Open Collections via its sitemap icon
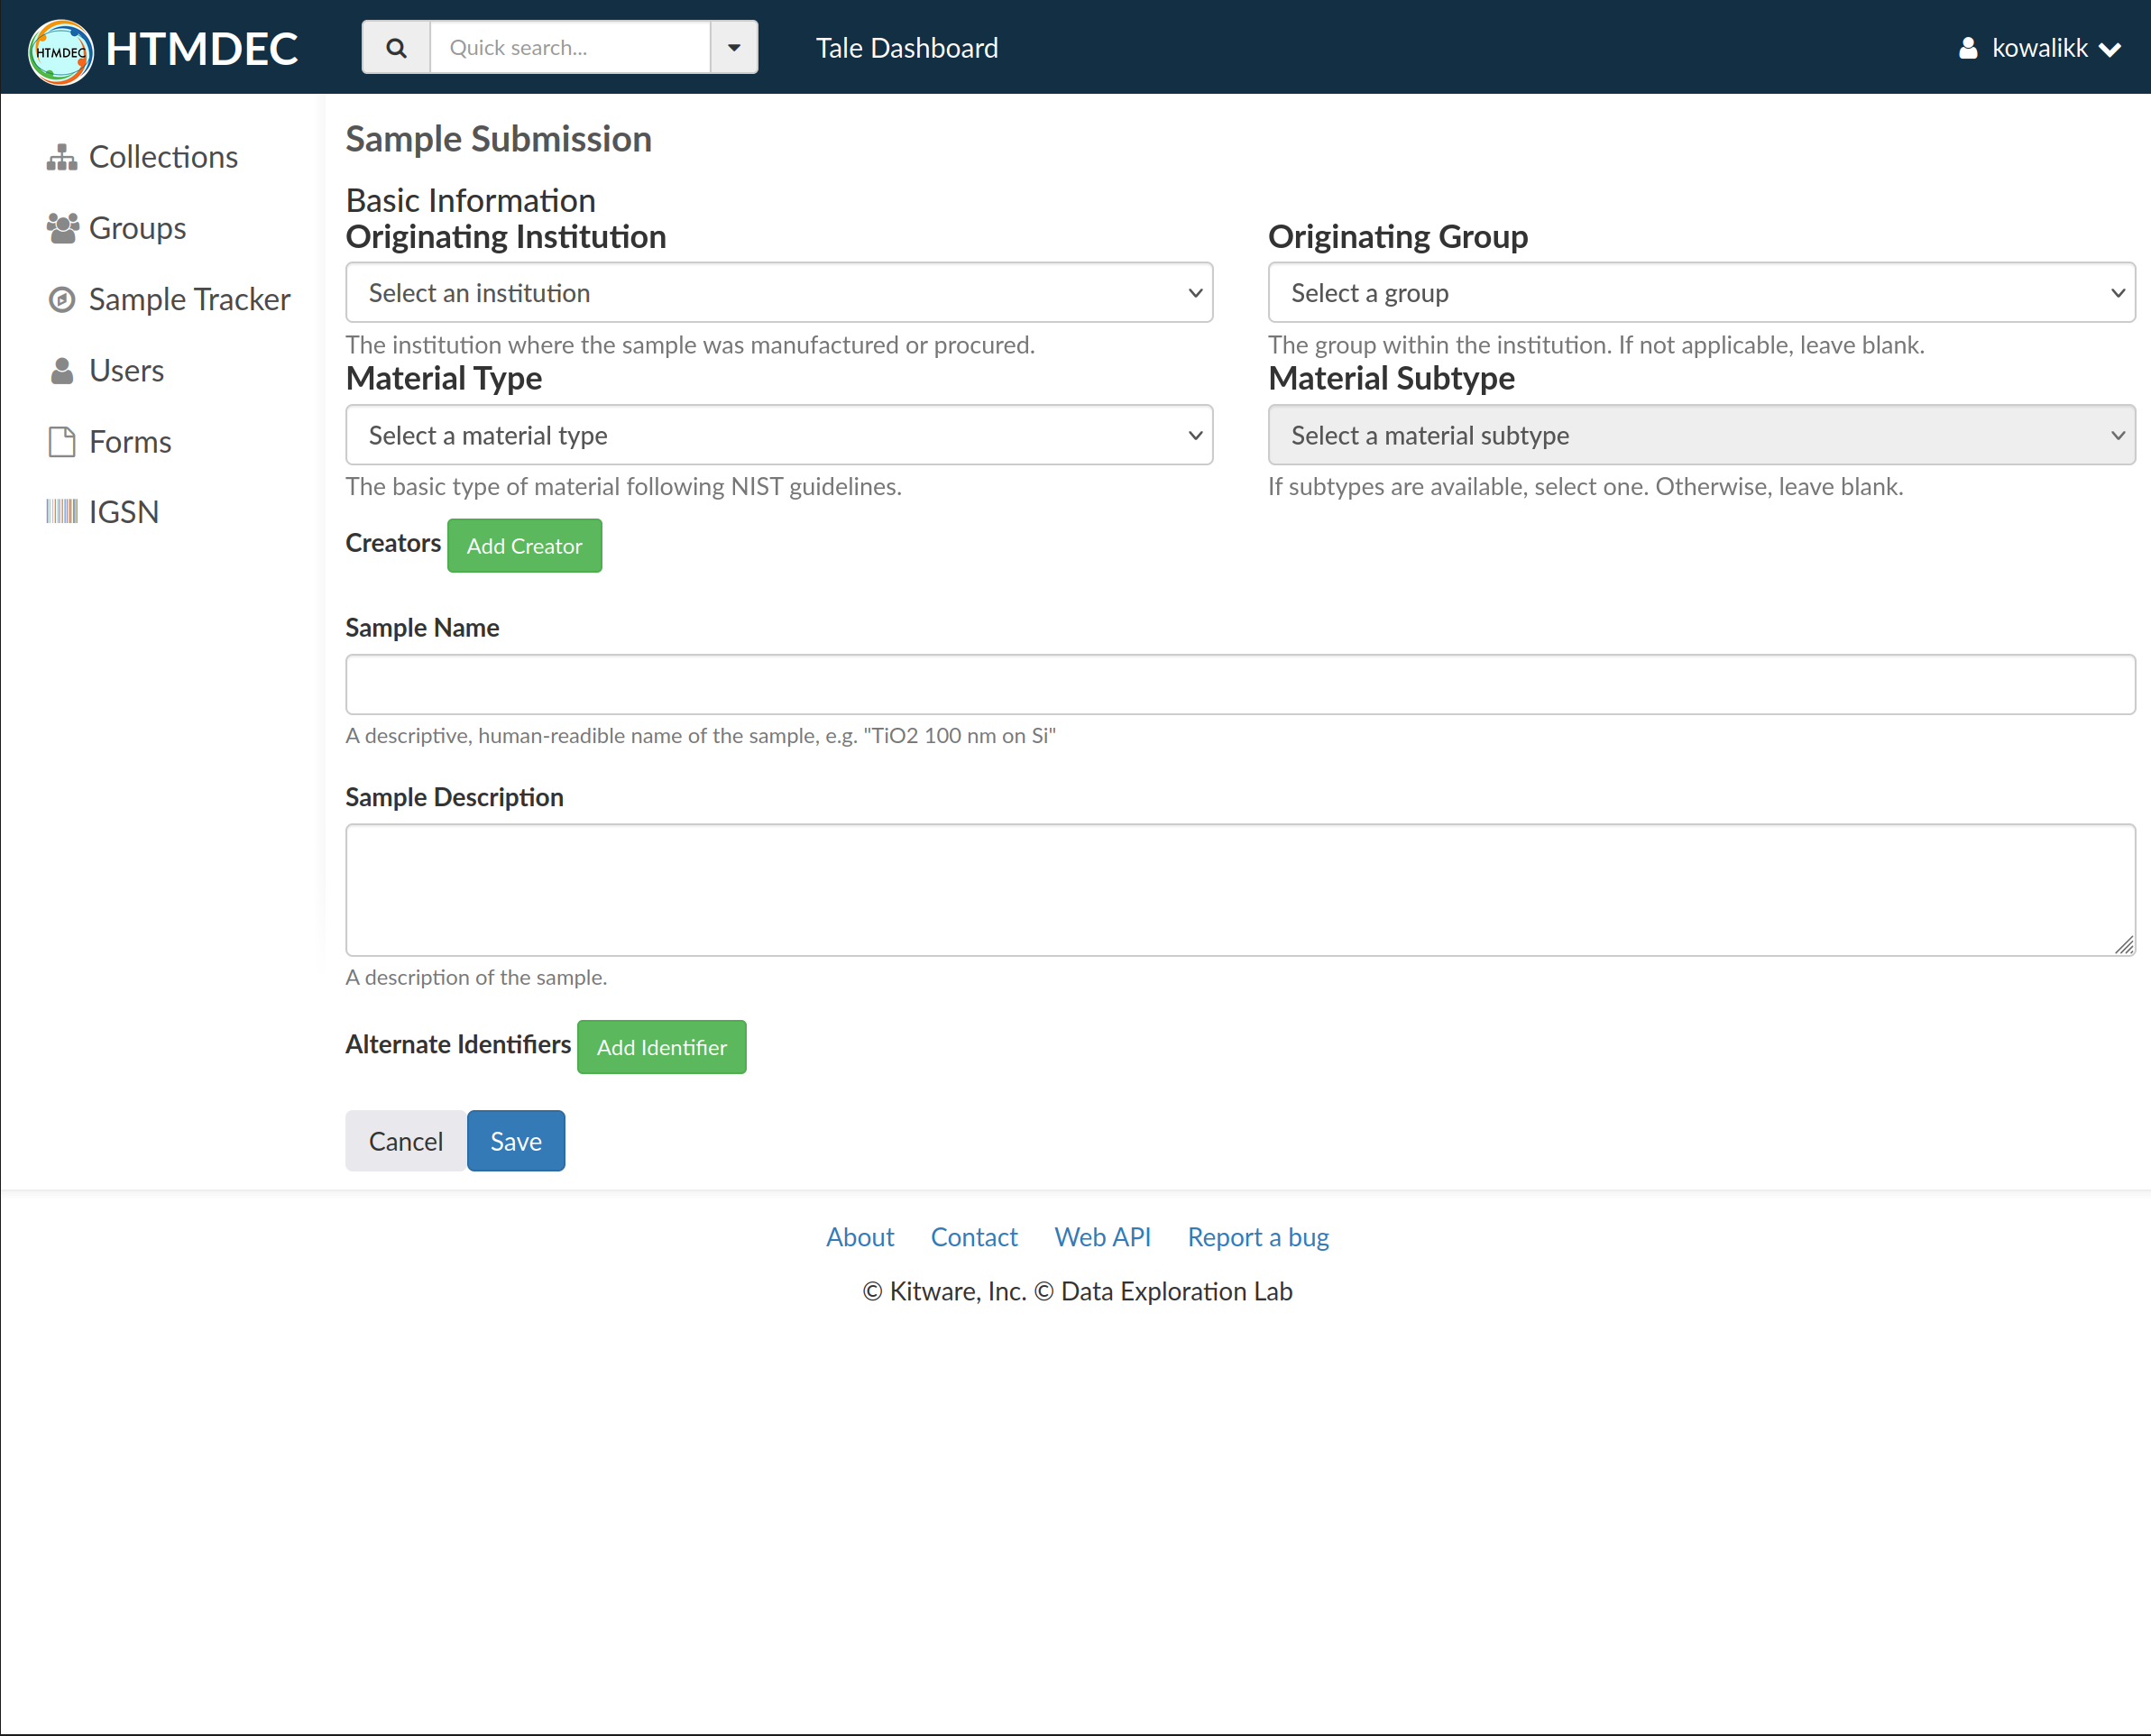This screenshot has height=1736, width=2151. pyautogui.click(x=61, y=157)
